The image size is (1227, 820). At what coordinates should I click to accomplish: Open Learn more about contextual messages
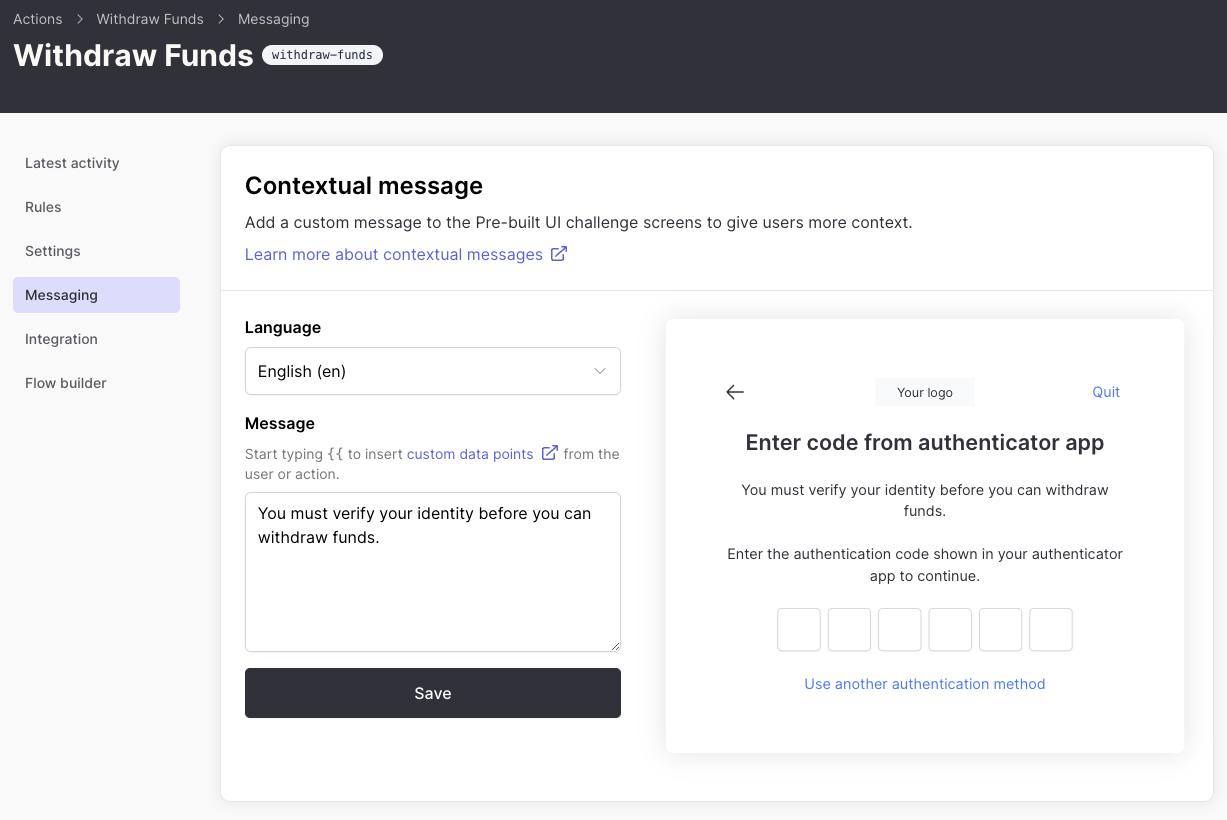pos(394,254)
